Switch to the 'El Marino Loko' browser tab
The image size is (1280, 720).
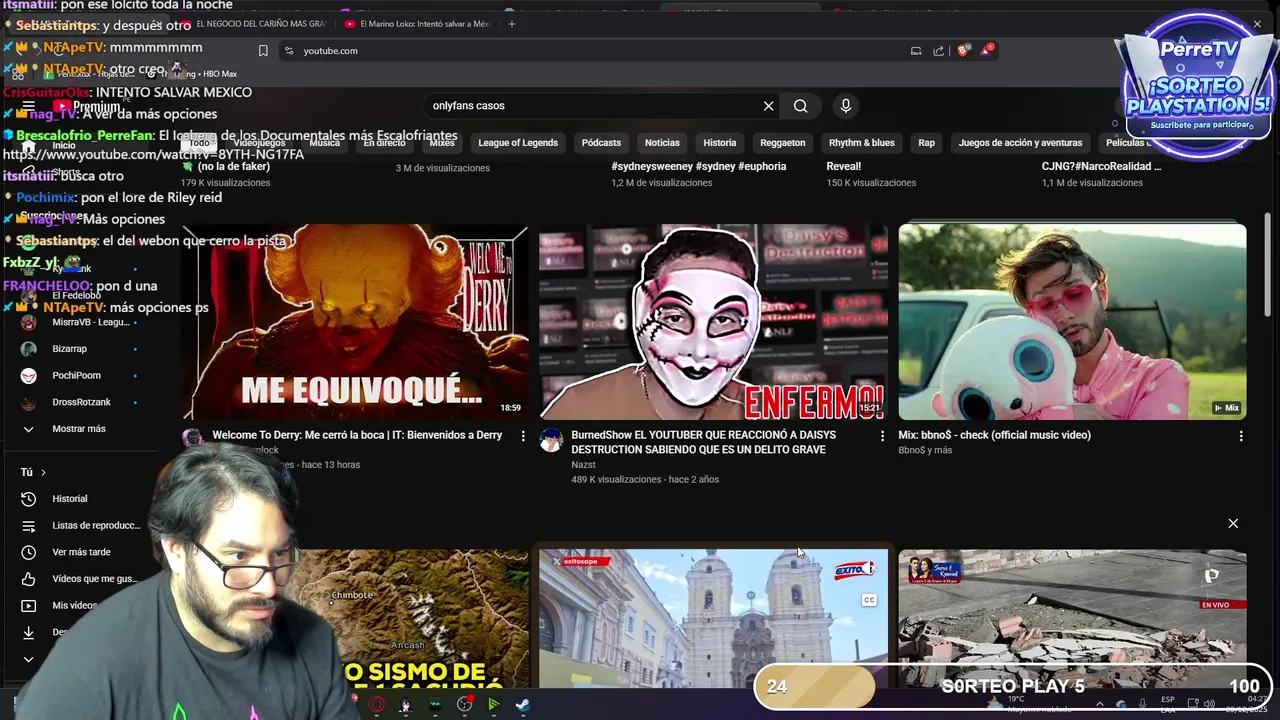[416, 24]
